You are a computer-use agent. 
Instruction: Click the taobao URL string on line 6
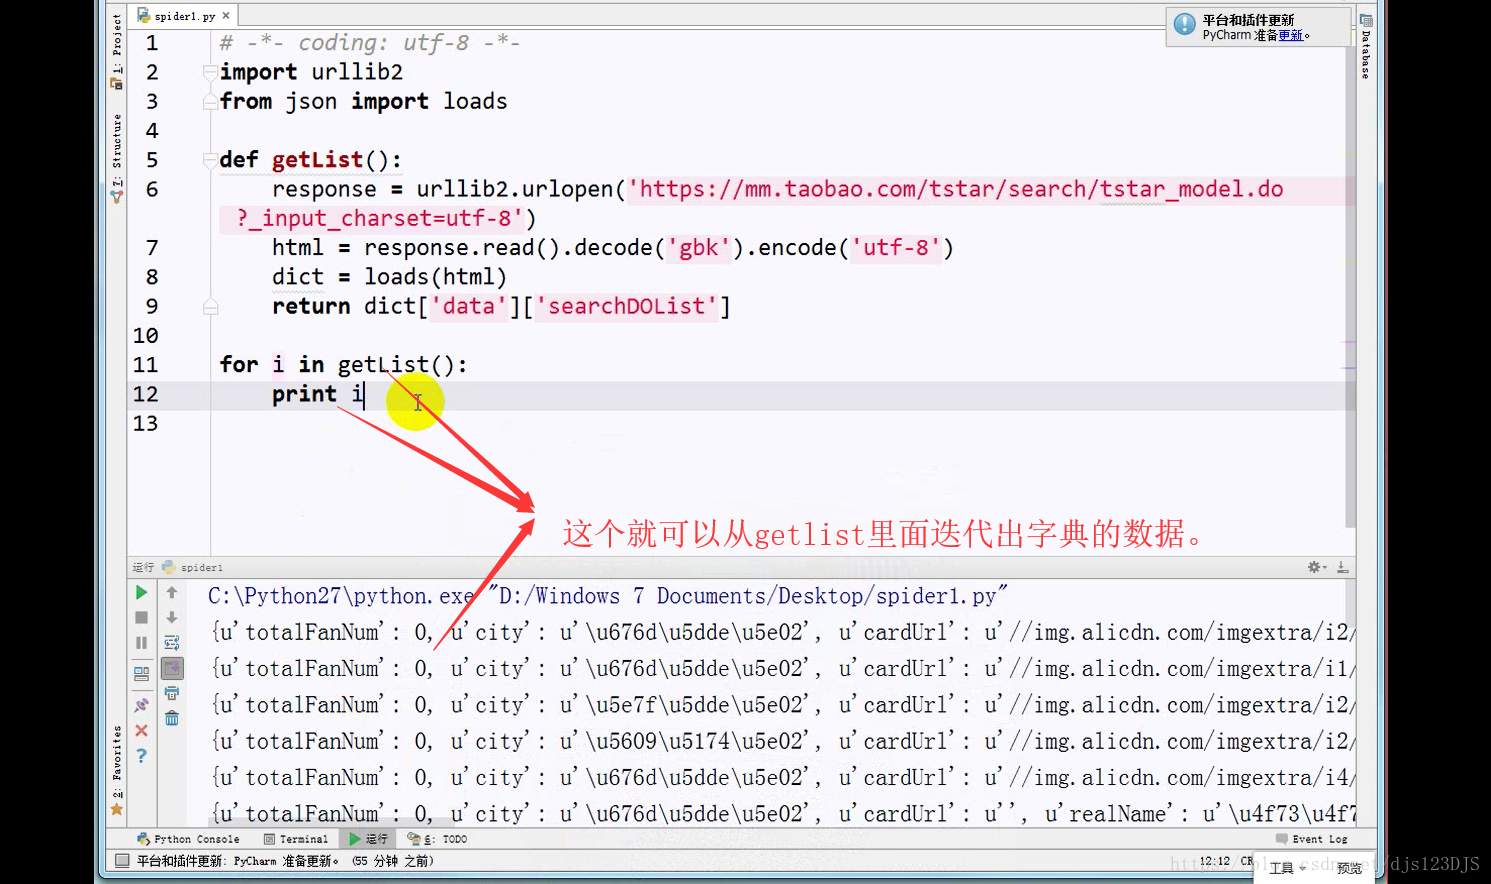point(955,189)
